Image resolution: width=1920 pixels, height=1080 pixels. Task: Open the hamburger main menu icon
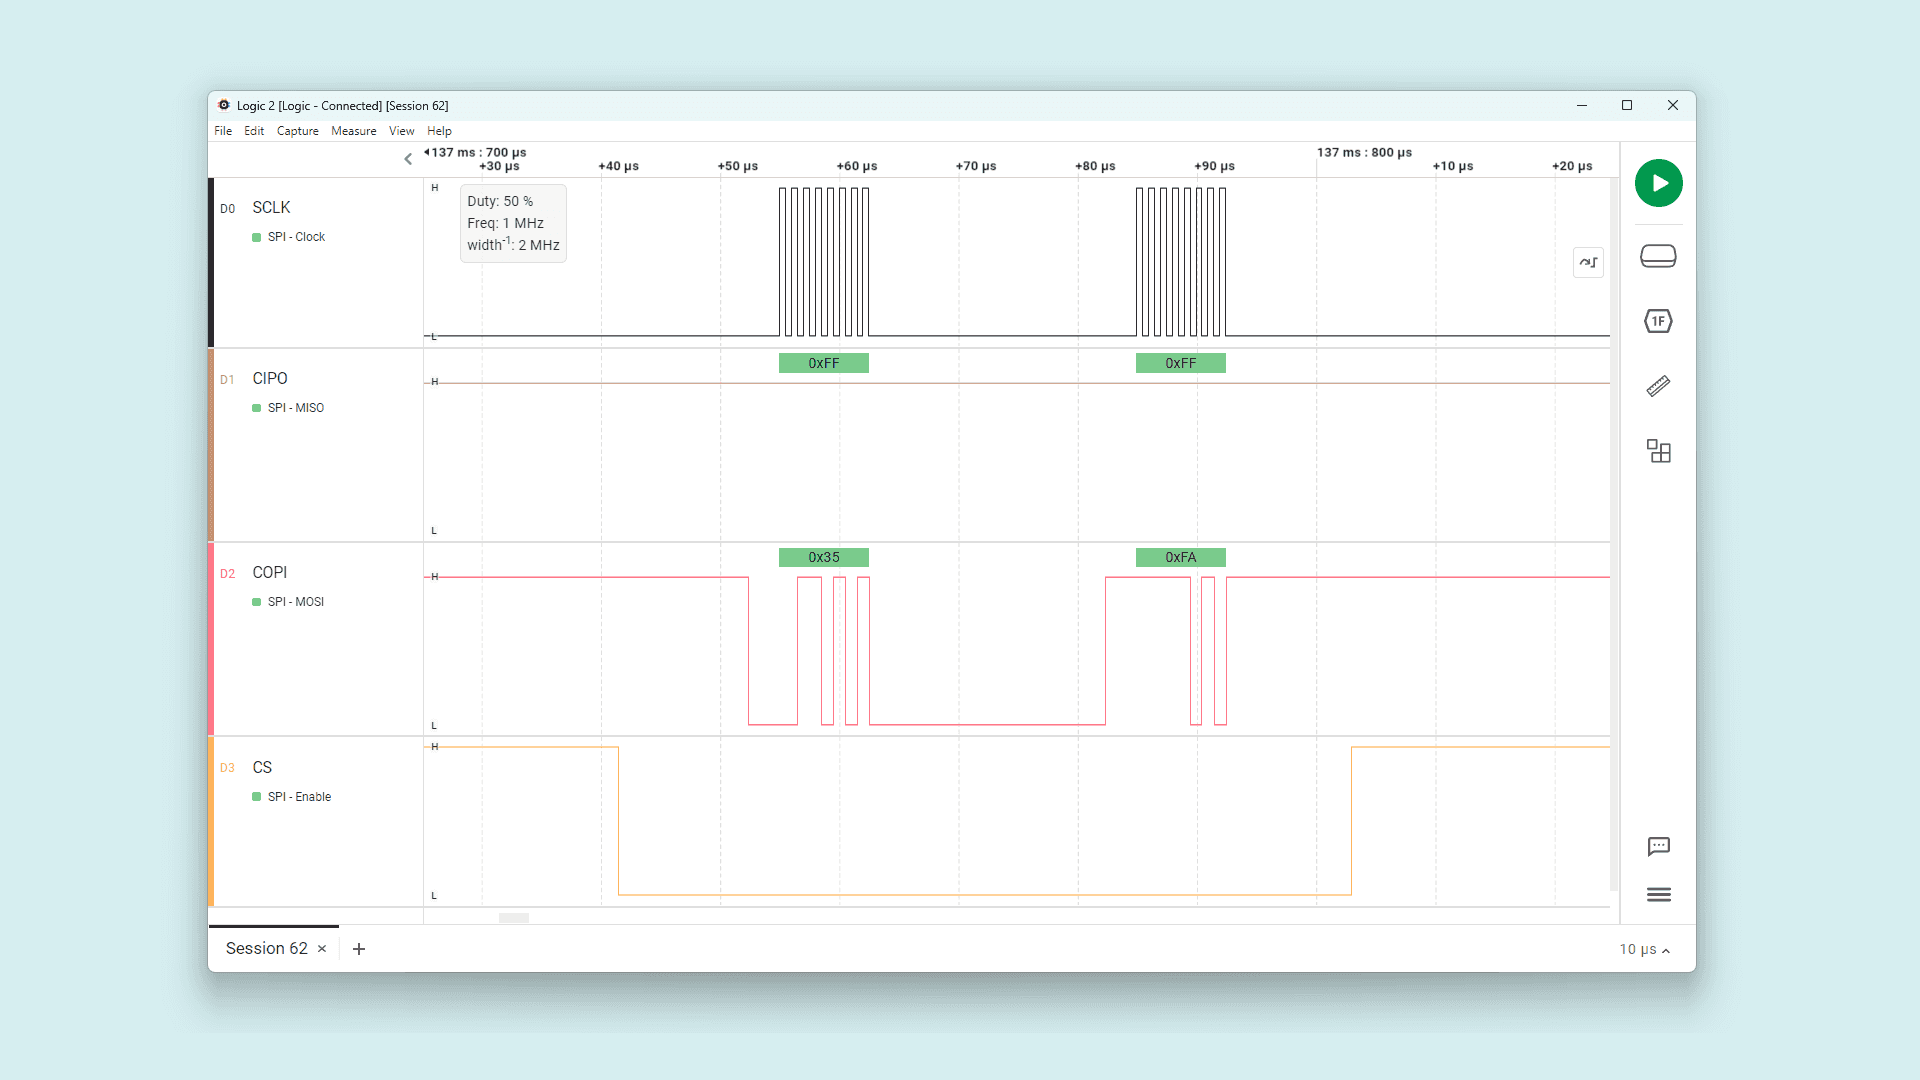[1658, 895]
